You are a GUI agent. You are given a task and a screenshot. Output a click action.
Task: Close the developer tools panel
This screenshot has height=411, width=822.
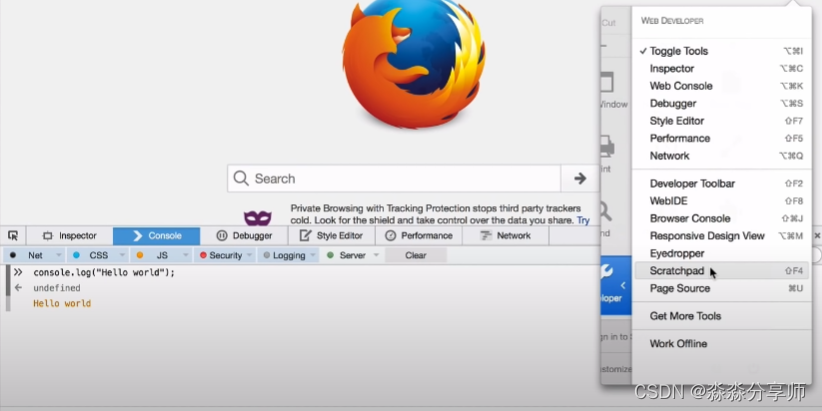817,236
